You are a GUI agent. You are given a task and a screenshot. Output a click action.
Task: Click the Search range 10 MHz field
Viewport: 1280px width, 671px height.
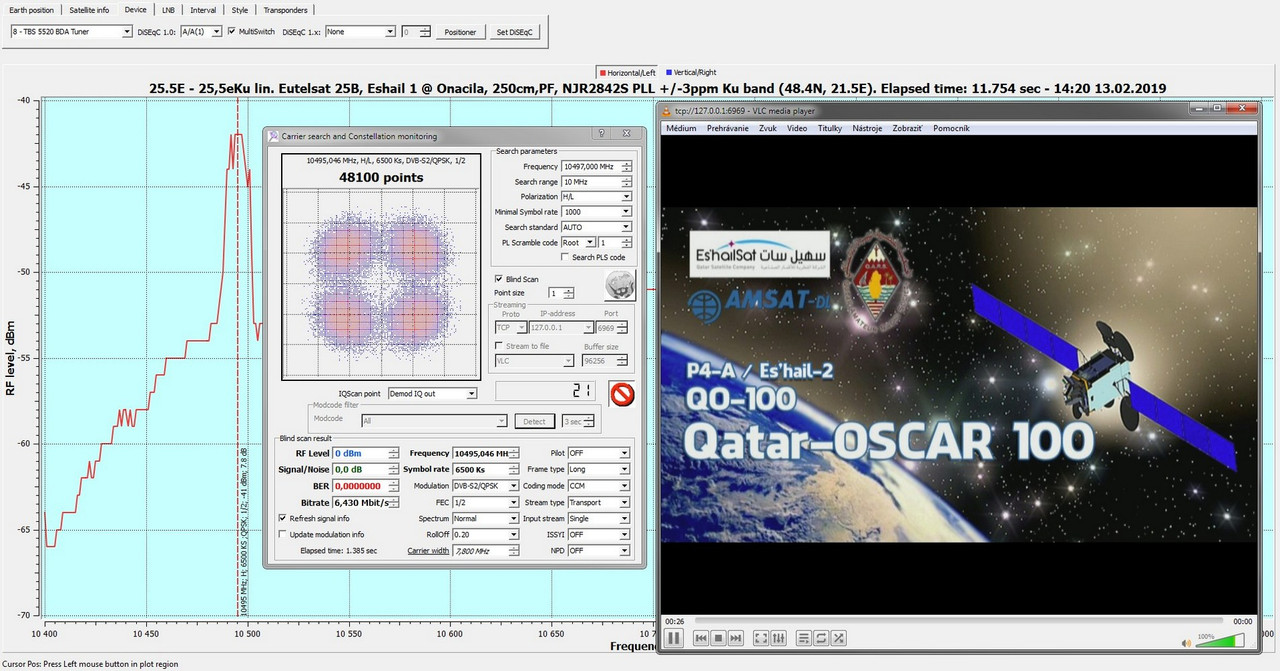(596, 182)
